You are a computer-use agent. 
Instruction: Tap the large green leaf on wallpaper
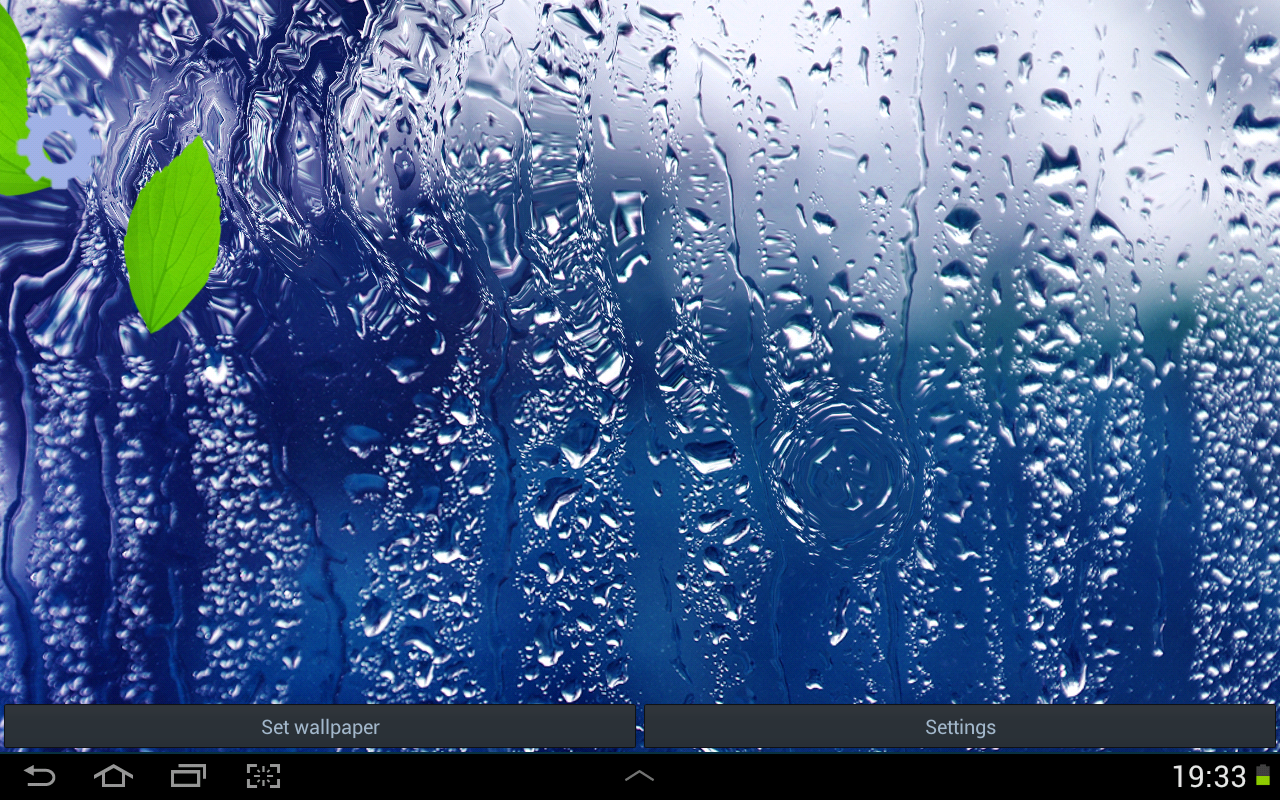point(172,235)
